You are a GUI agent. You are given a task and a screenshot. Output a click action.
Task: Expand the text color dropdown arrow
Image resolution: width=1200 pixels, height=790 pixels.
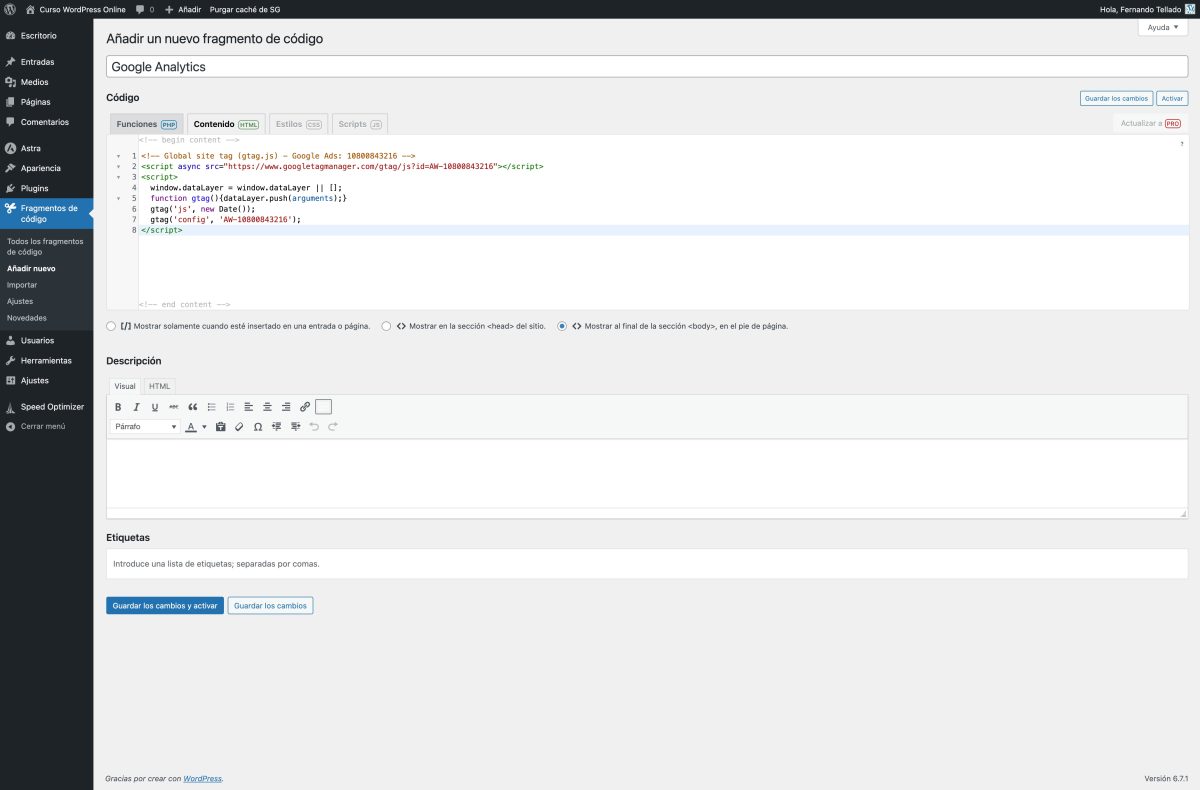click(x=204, y=426)
